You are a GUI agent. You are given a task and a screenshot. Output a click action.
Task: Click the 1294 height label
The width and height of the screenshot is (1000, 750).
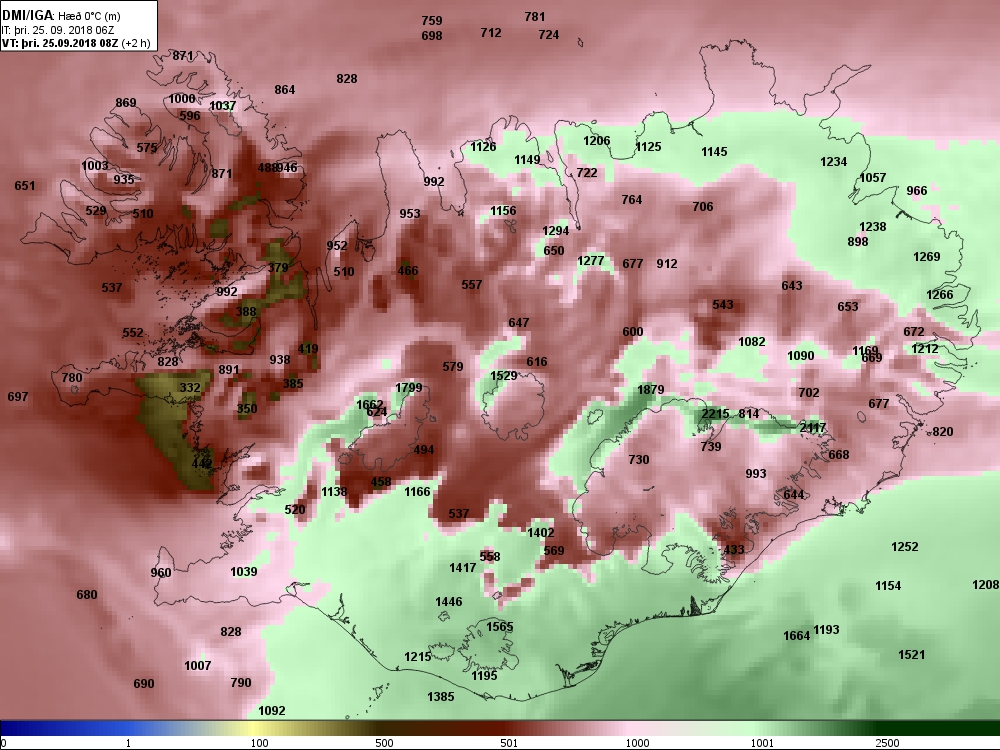(555, 231)
